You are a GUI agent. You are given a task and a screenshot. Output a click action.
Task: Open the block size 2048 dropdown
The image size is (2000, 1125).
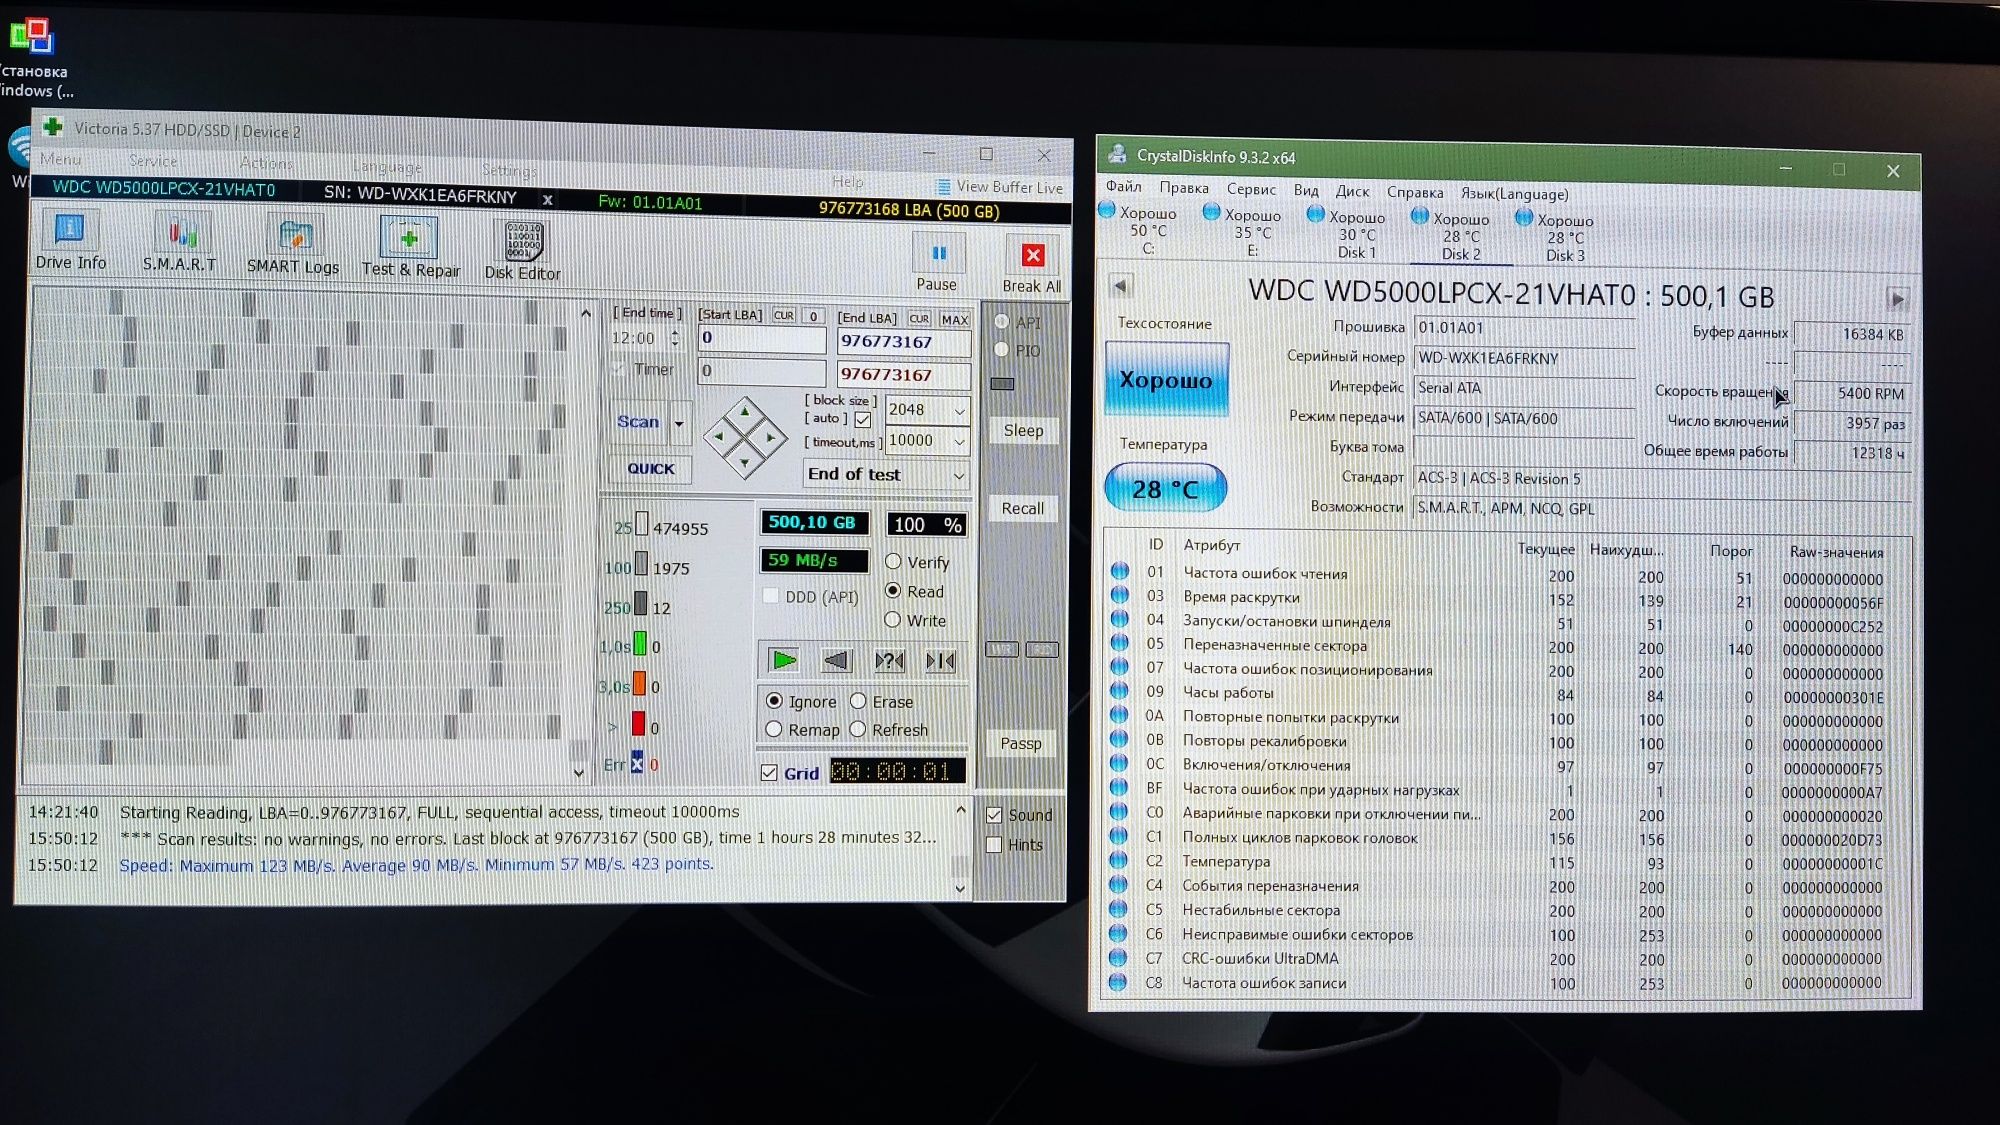coord(959,410)
